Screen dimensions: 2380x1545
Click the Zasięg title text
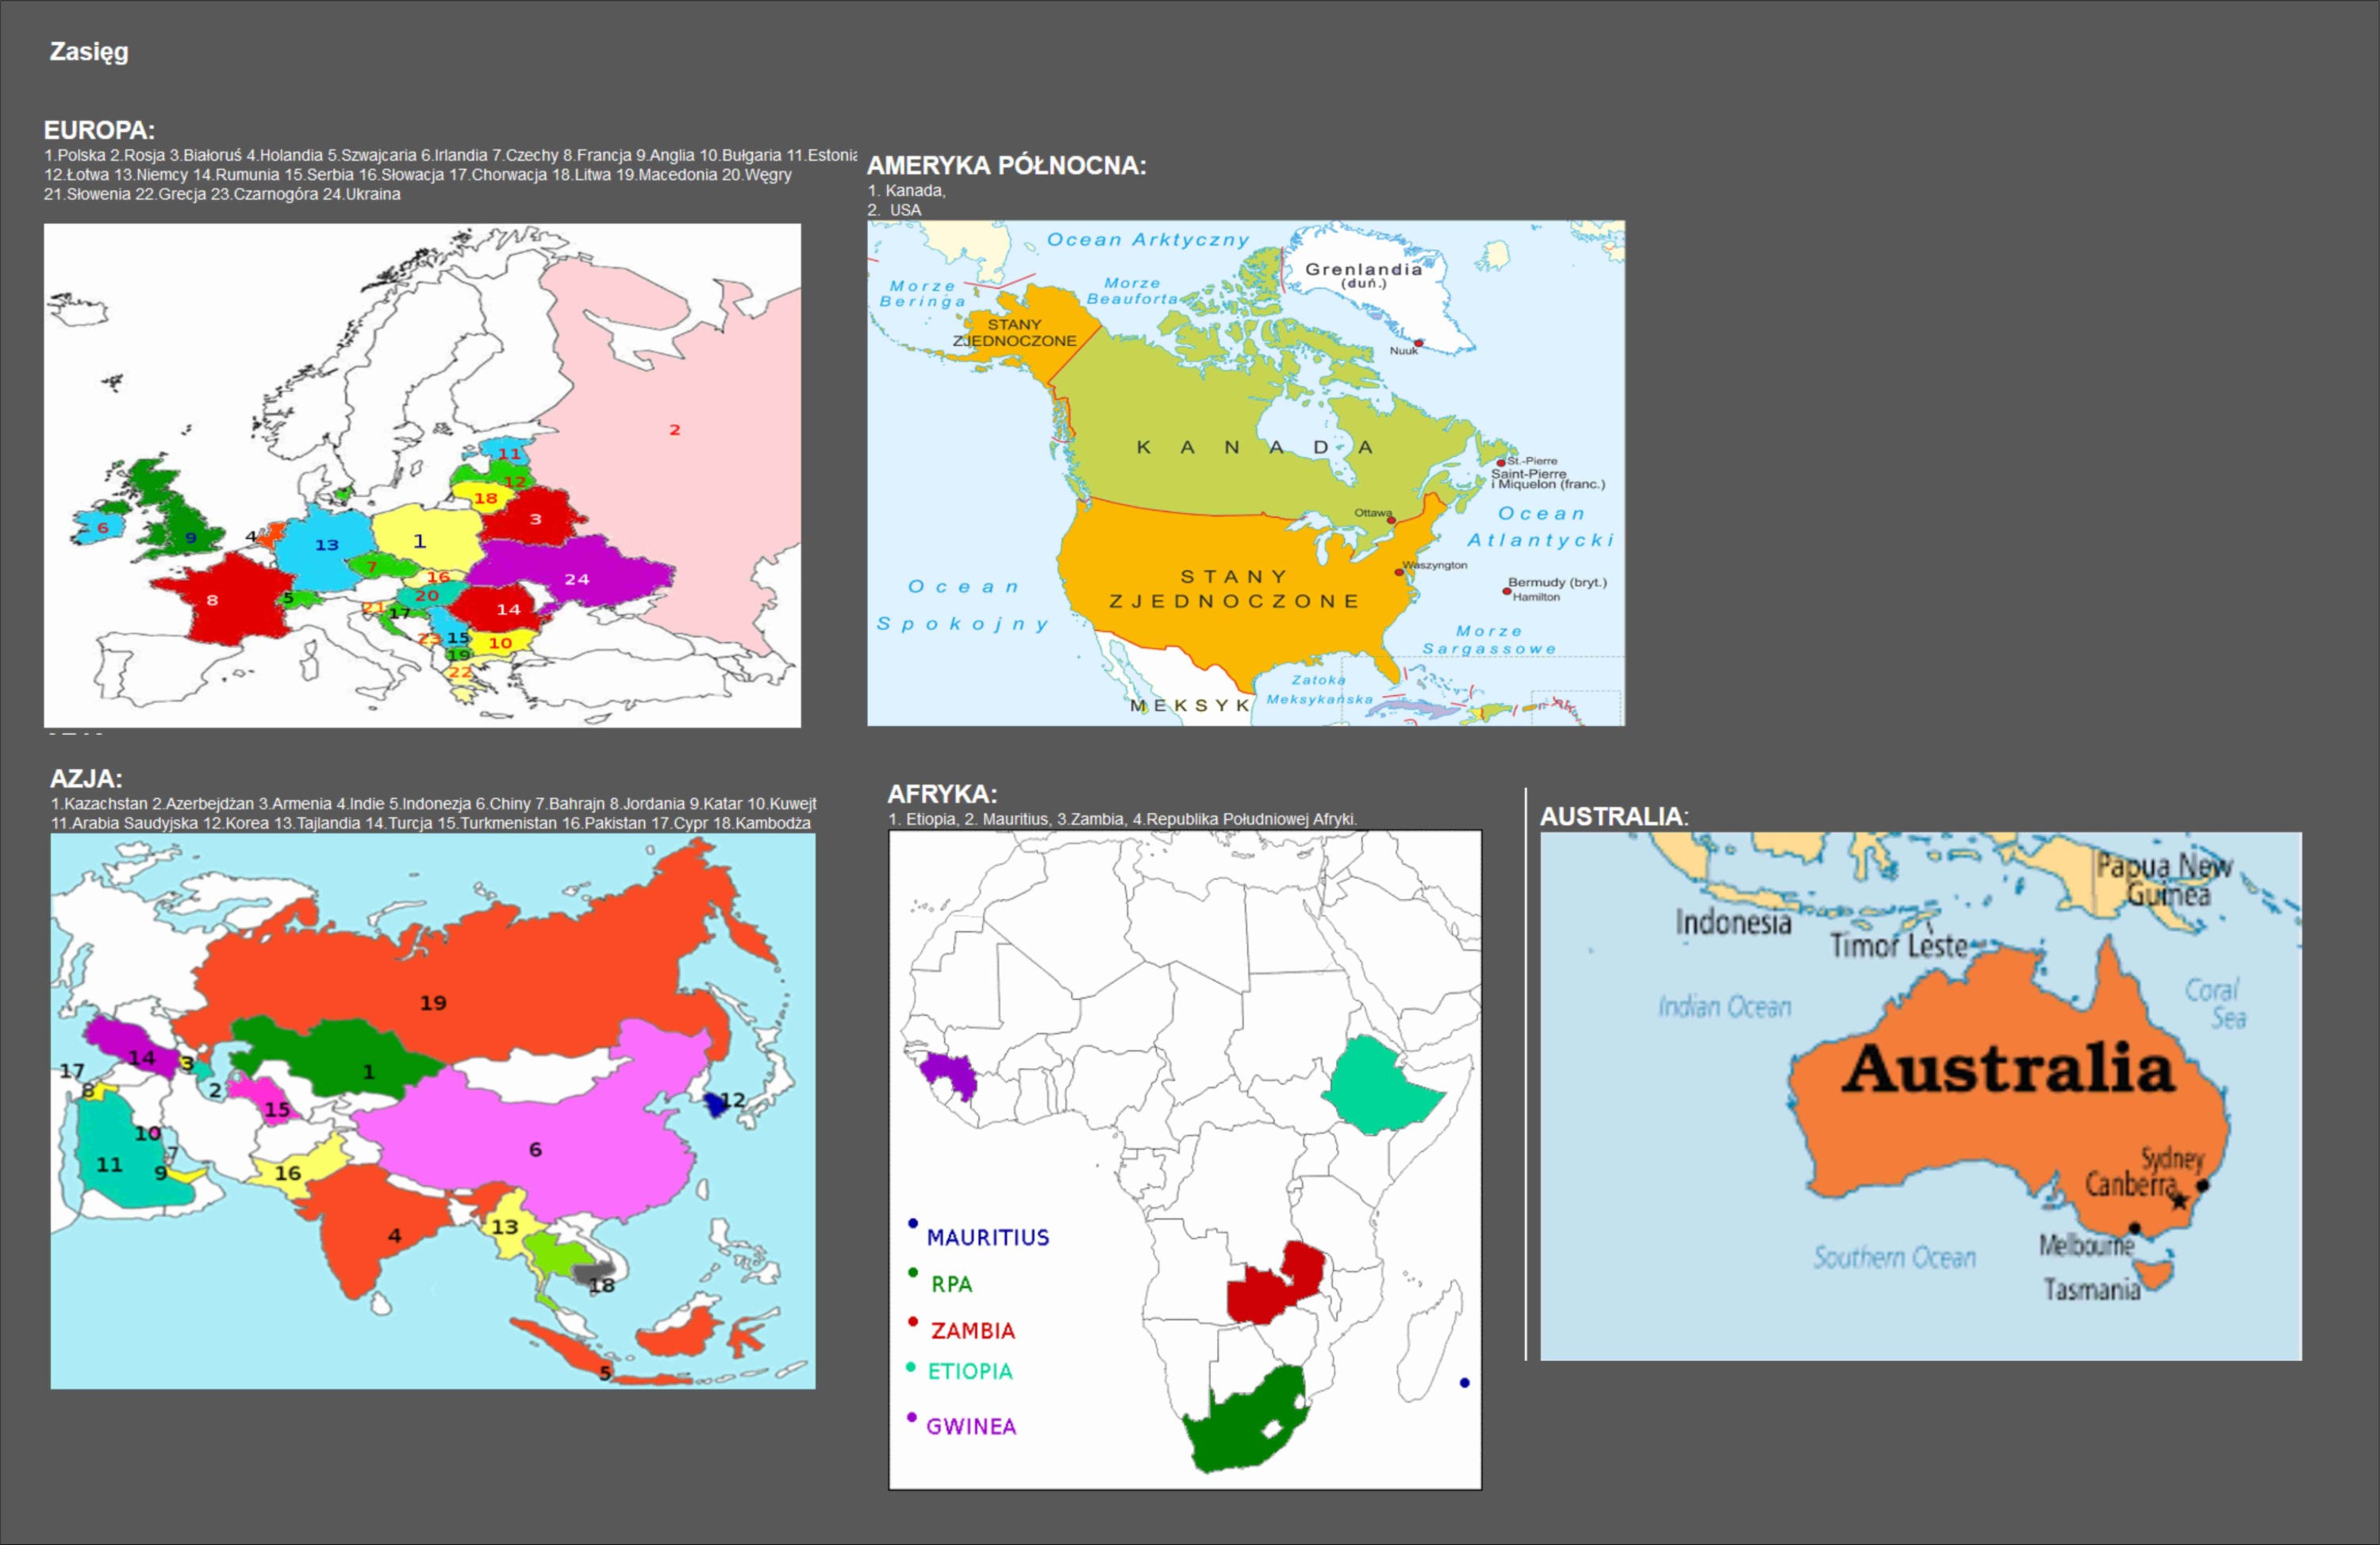click(x=89, y=51)
